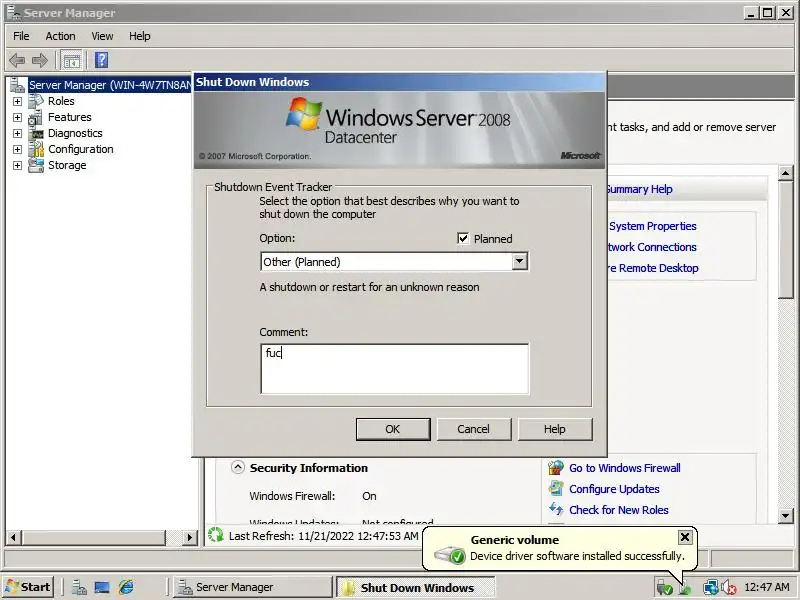The image size is (800, 600).
Task: Click in the Comment text box
Action: click(x=394, y=368)
